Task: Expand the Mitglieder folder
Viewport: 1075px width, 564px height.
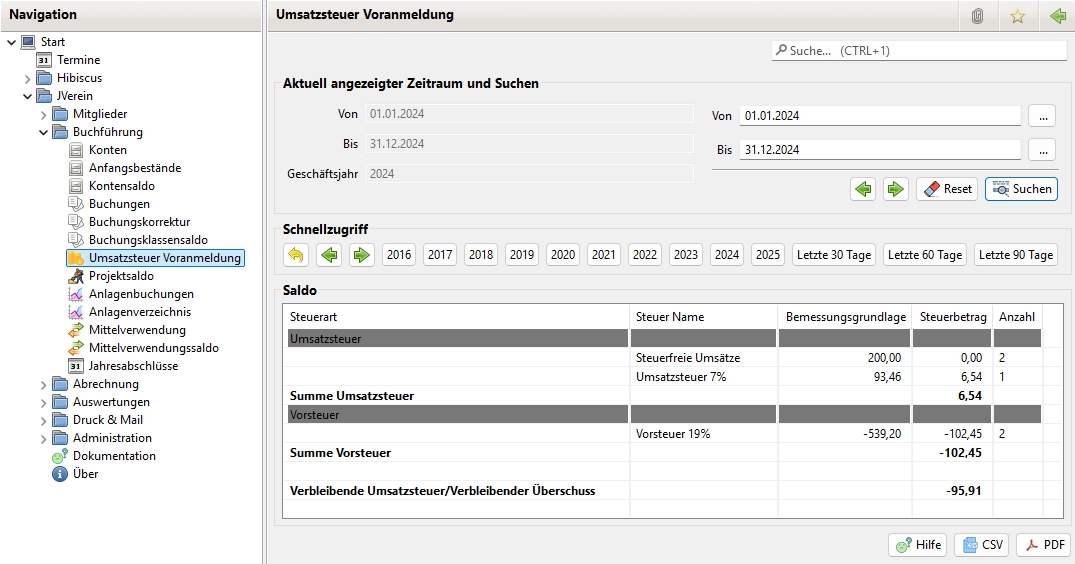Action: pos(44,114)
